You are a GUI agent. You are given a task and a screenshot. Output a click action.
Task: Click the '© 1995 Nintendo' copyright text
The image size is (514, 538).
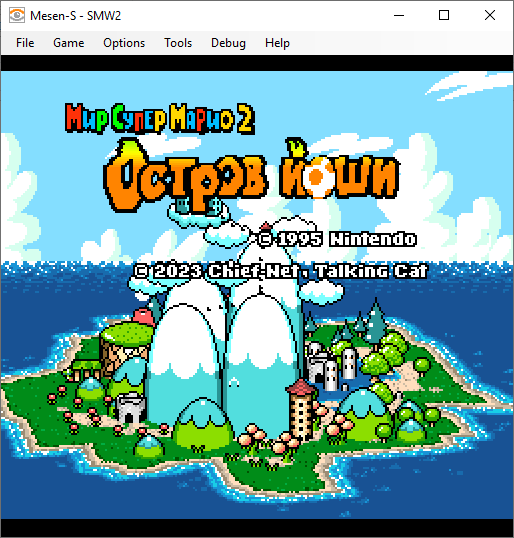tap(337, 239)
